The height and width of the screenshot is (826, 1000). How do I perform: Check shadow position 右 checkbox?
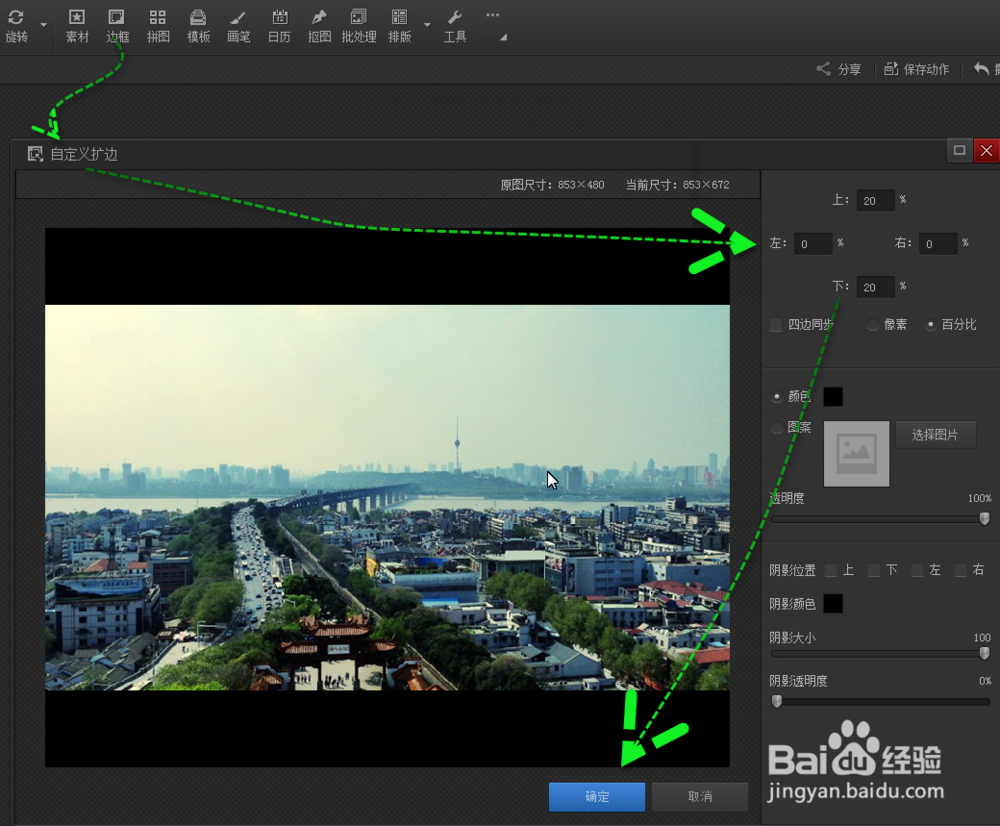point(960,570)
